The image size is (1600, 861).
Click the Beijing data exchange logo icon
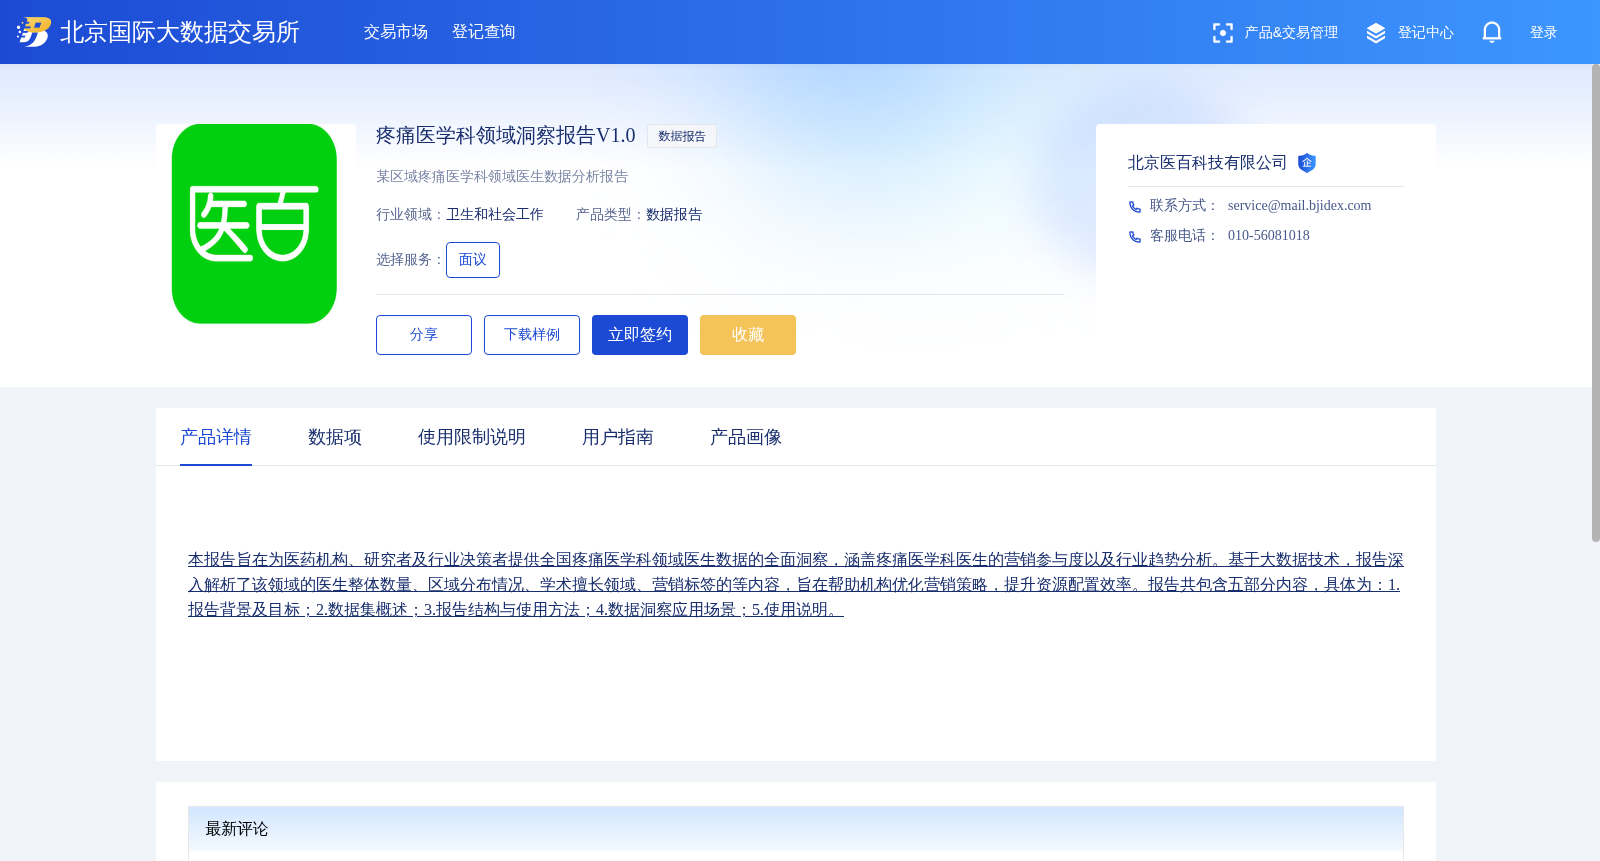pyautogui.click(x=33, y=32)
